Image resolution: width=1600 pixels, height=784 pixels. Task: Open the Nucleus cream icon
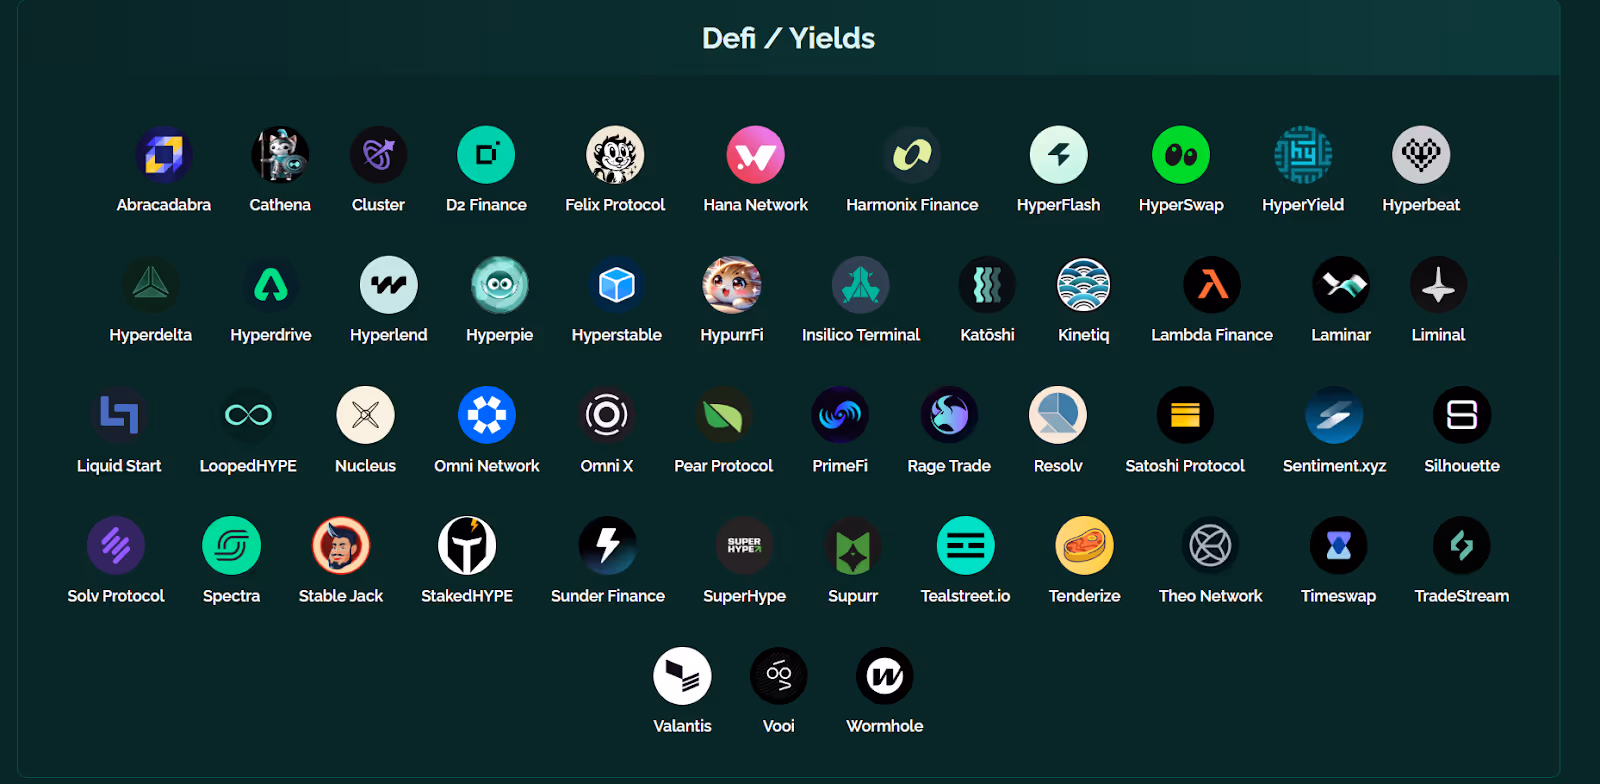[366, 415]
